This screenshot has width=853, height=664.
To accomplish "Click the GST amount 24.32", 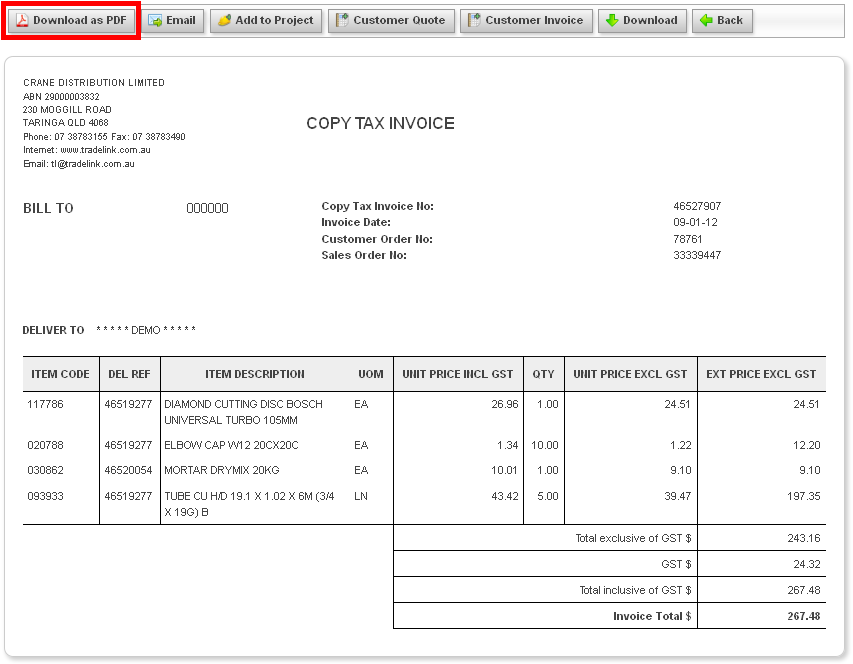I will tap(807, 564).
